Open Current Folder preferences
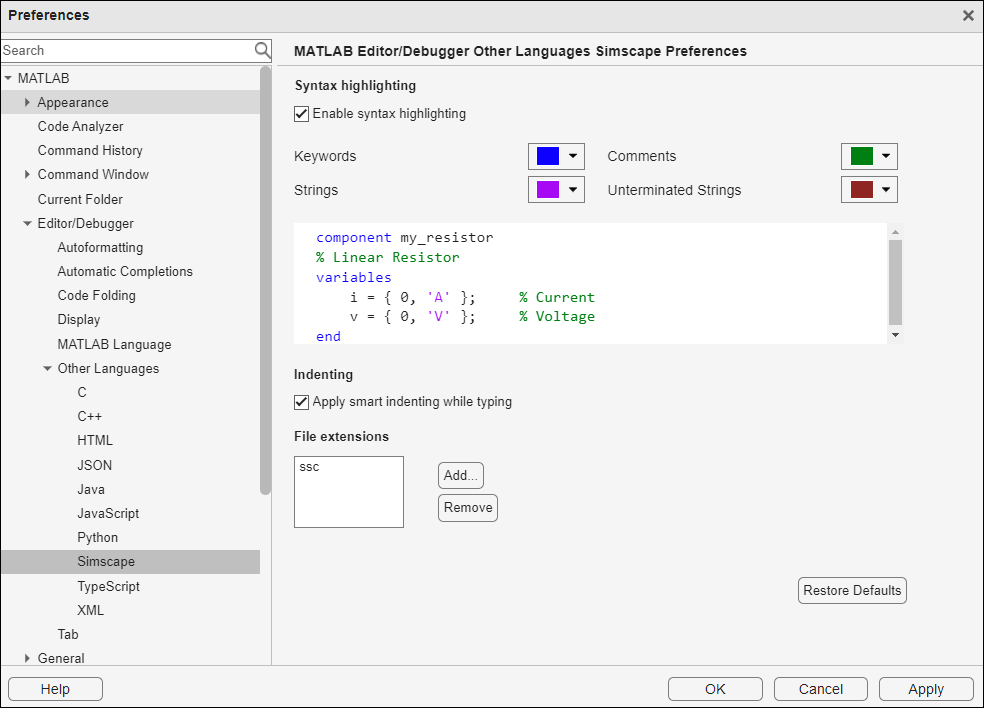This screenshot has width=984, height=708. [80, 199]
